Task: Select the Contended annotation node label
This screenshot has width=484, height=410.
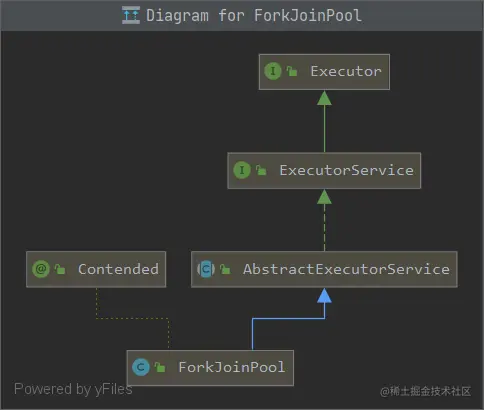Action: (118, 269)
